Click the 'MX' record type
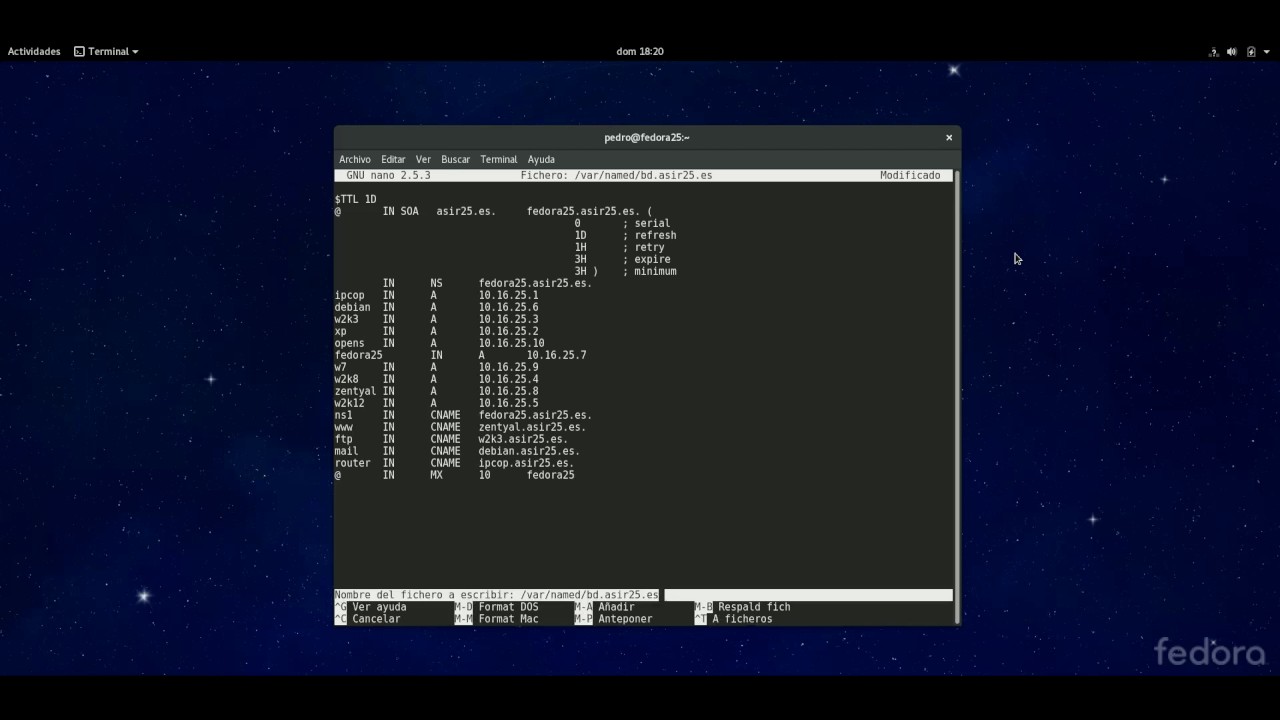Screen dimensions: 1280x720 [x=436, y=475]
